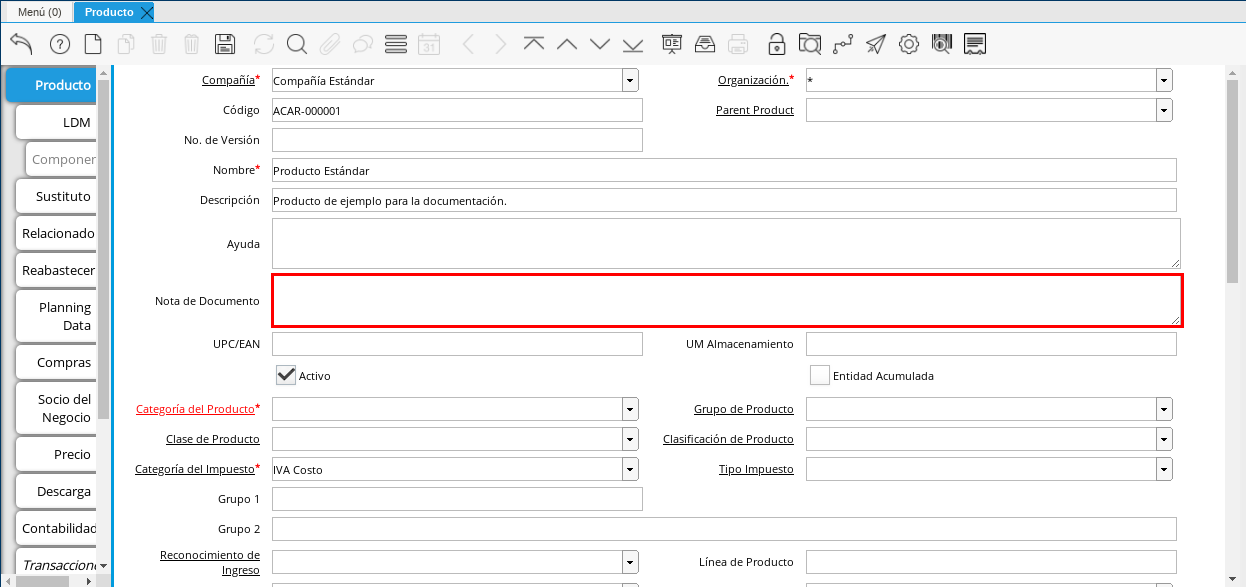Click the undo back arrow icon
1246x587 pixels.
pos(21,44)
